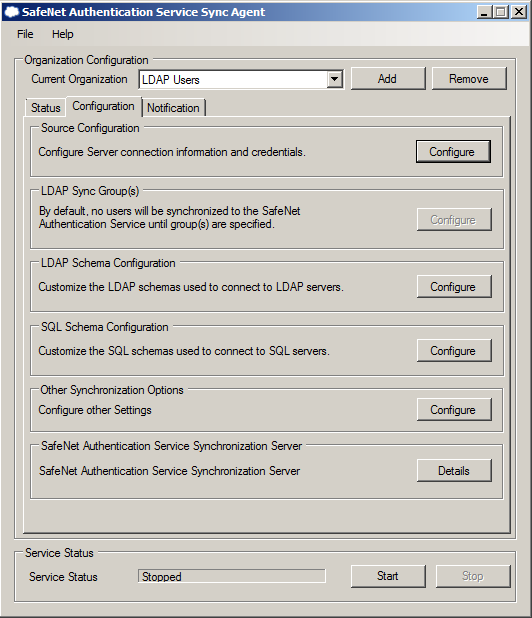This screenshot has width=532, height=618.
Task: Click Configure in LDAP Sync Group(s) section
Action: point(454,220)
